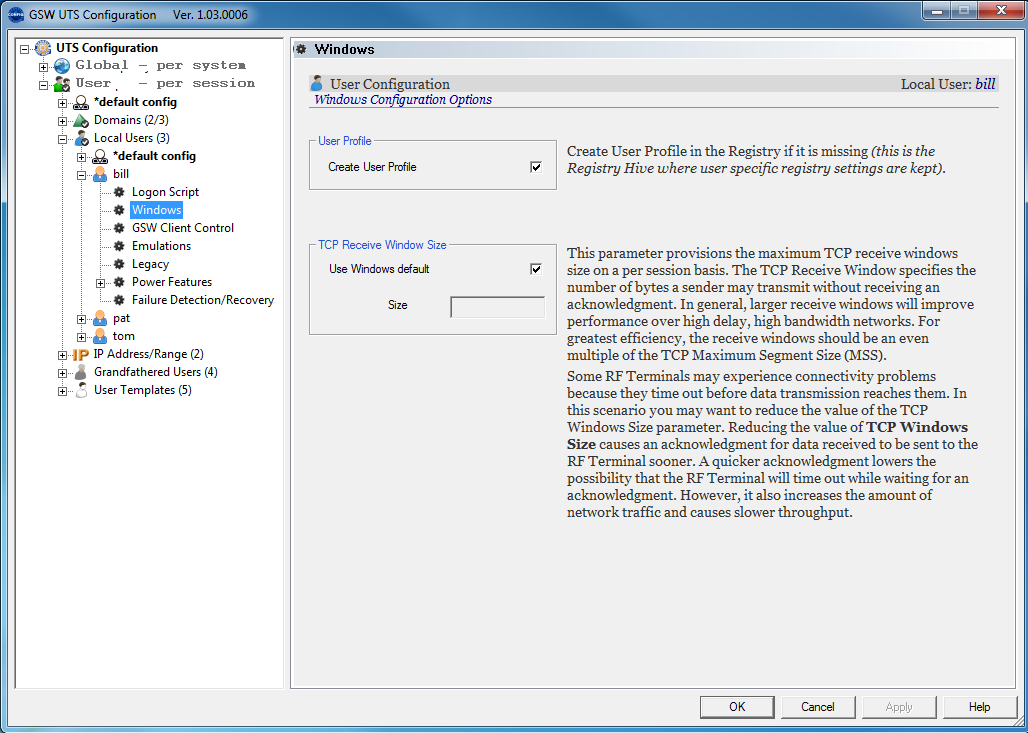Click the gear icon next to Legacy

pyautogui.click(x=119, y=264)
